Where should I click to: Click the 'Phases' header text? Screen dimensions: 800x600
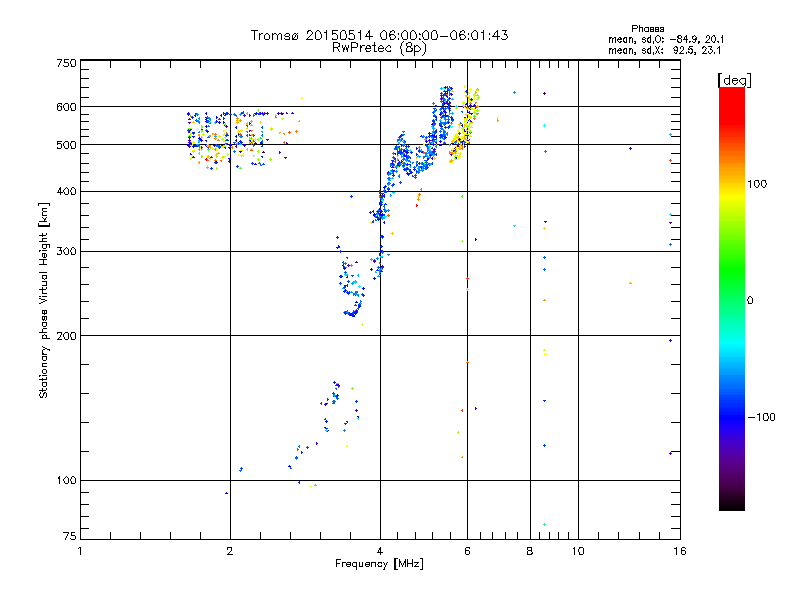(647, 29)
